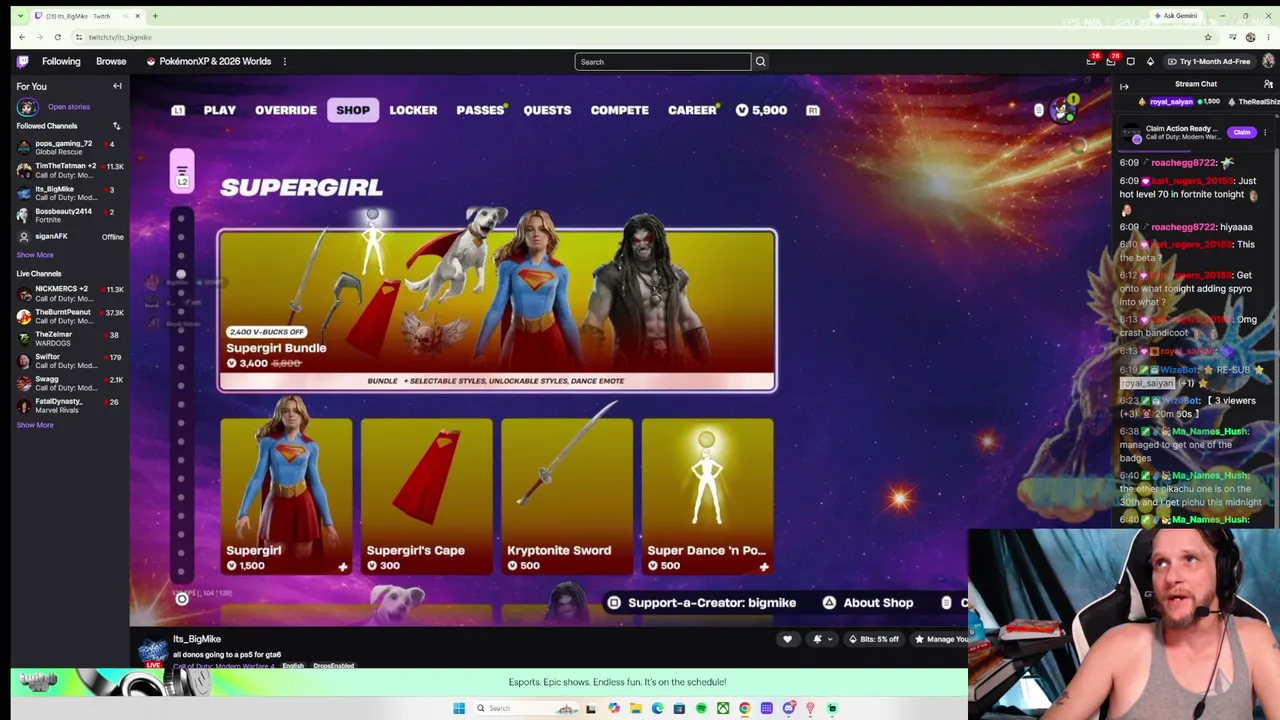Open TheBurntPeanut channel in sidebar
Screen dimensions: 1280x720
70,317
